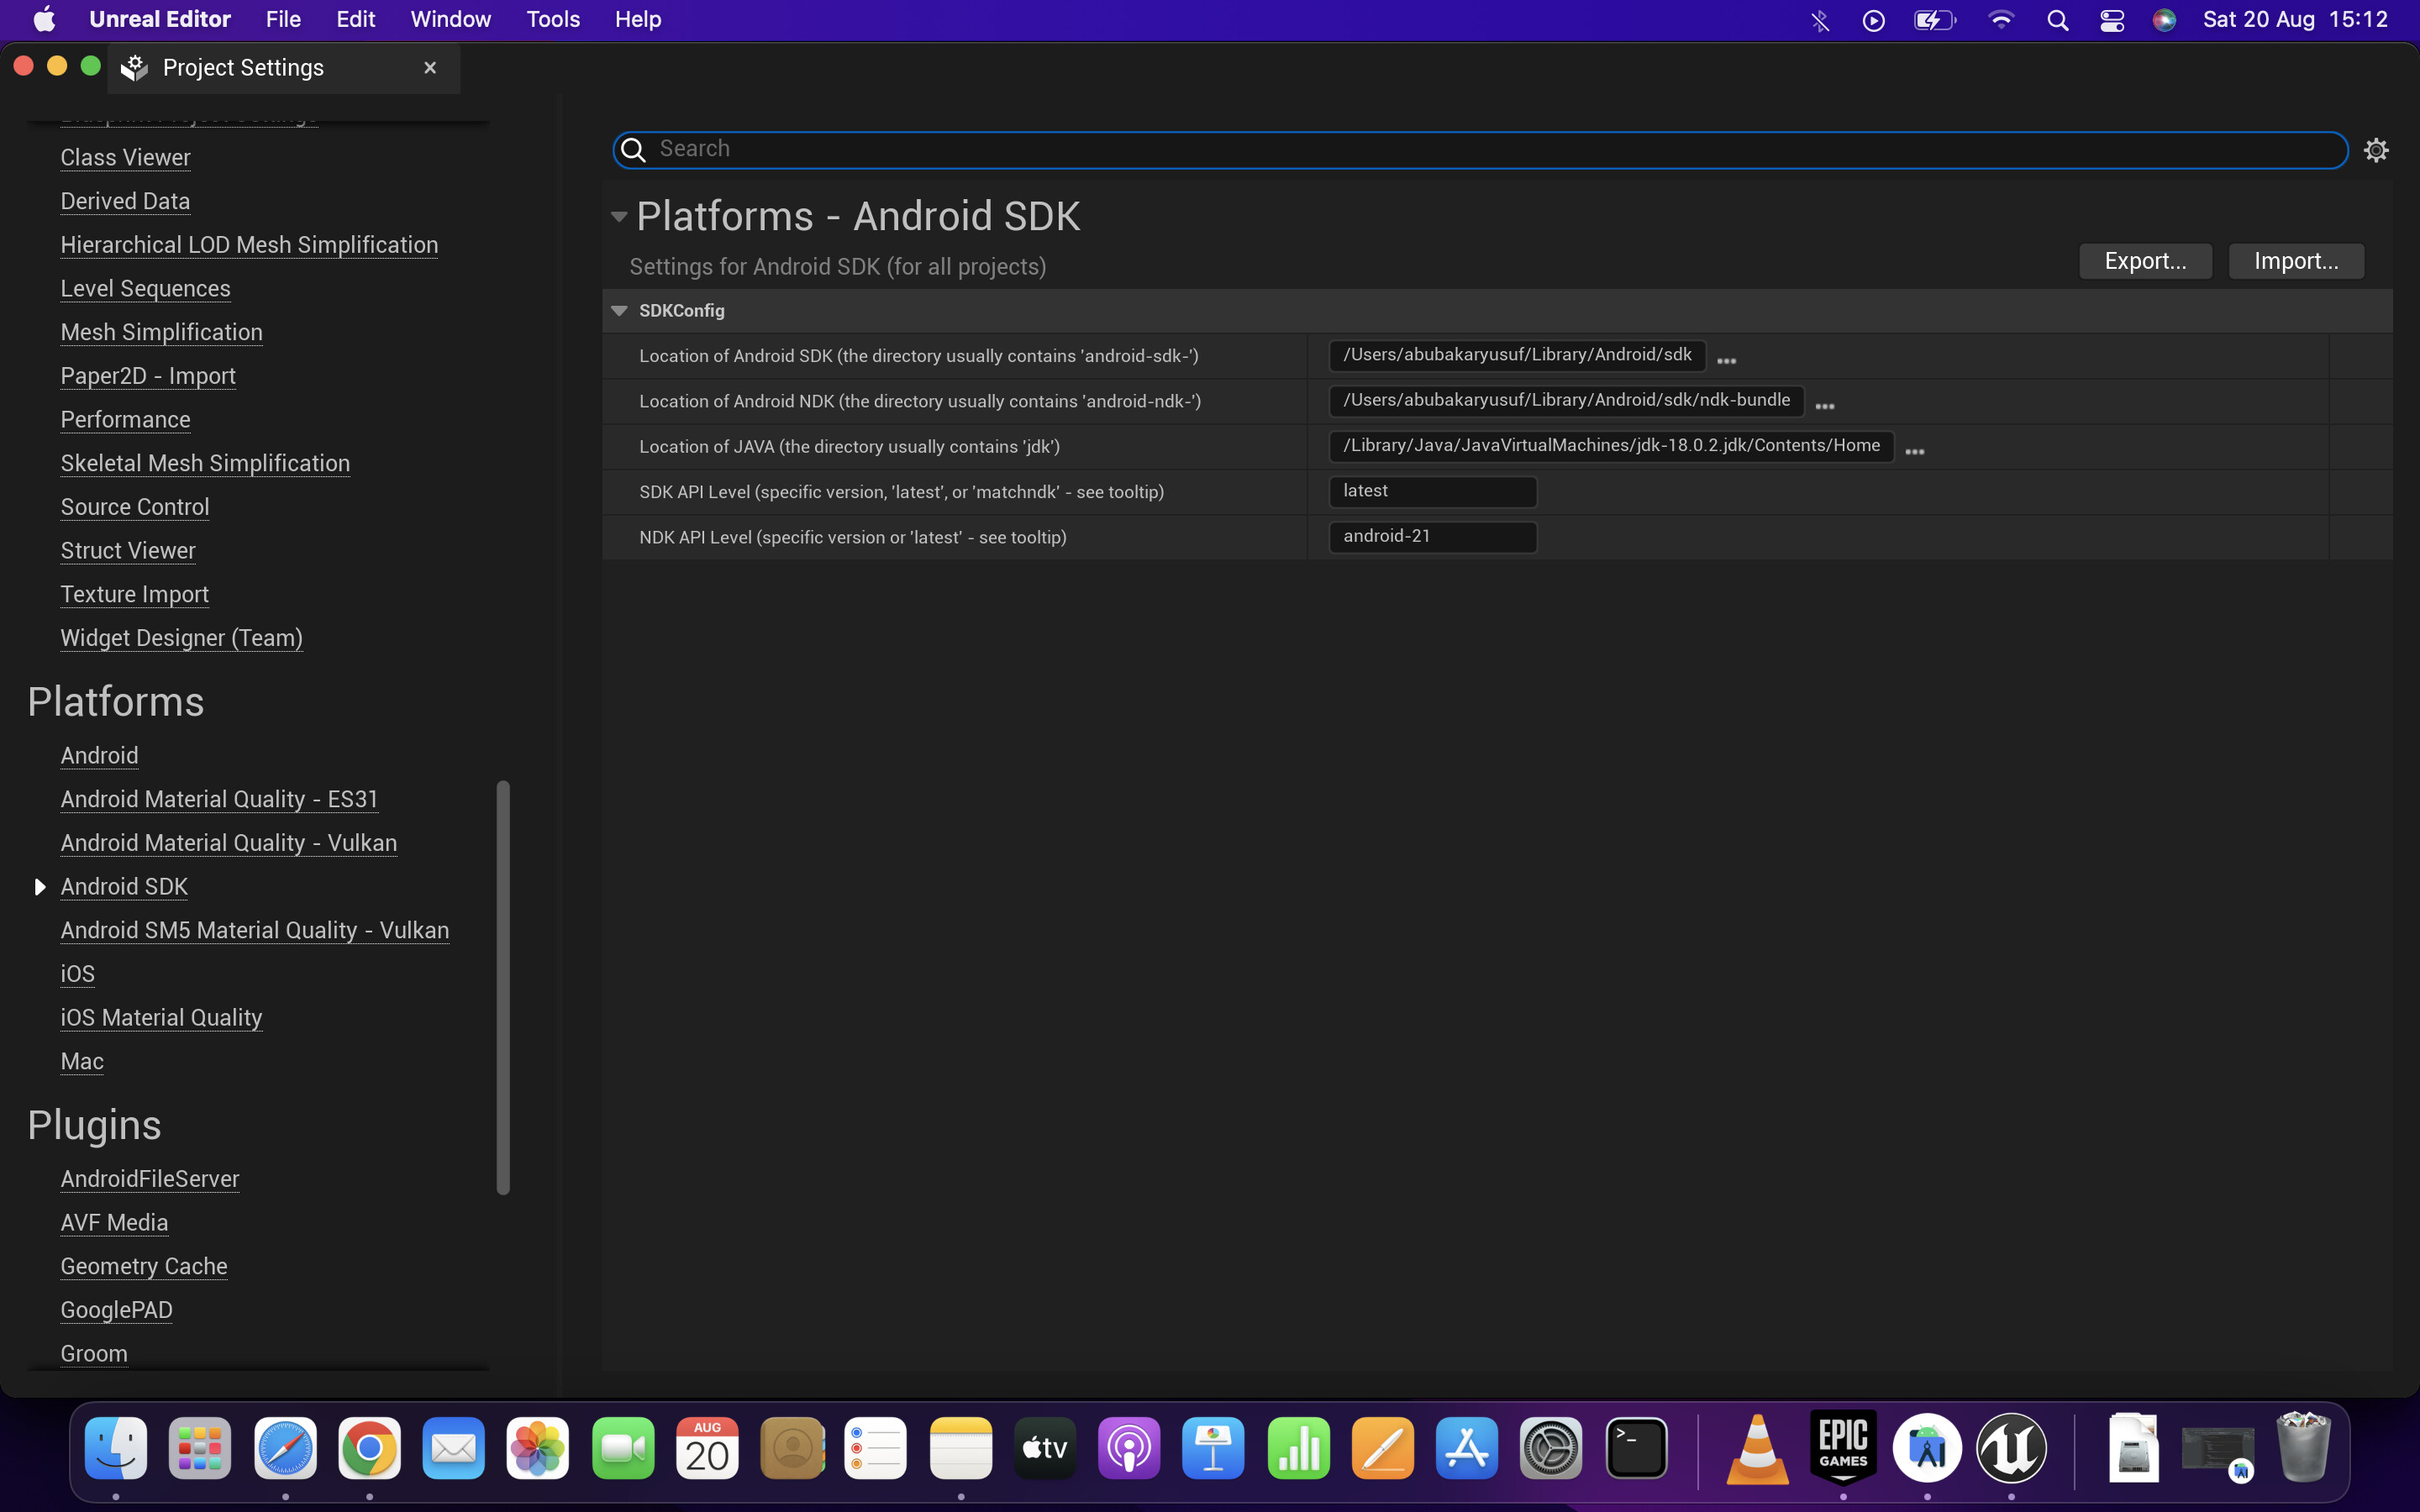Open the File menu
The image size is (2420, 1512).
click(x=283, y=20)
